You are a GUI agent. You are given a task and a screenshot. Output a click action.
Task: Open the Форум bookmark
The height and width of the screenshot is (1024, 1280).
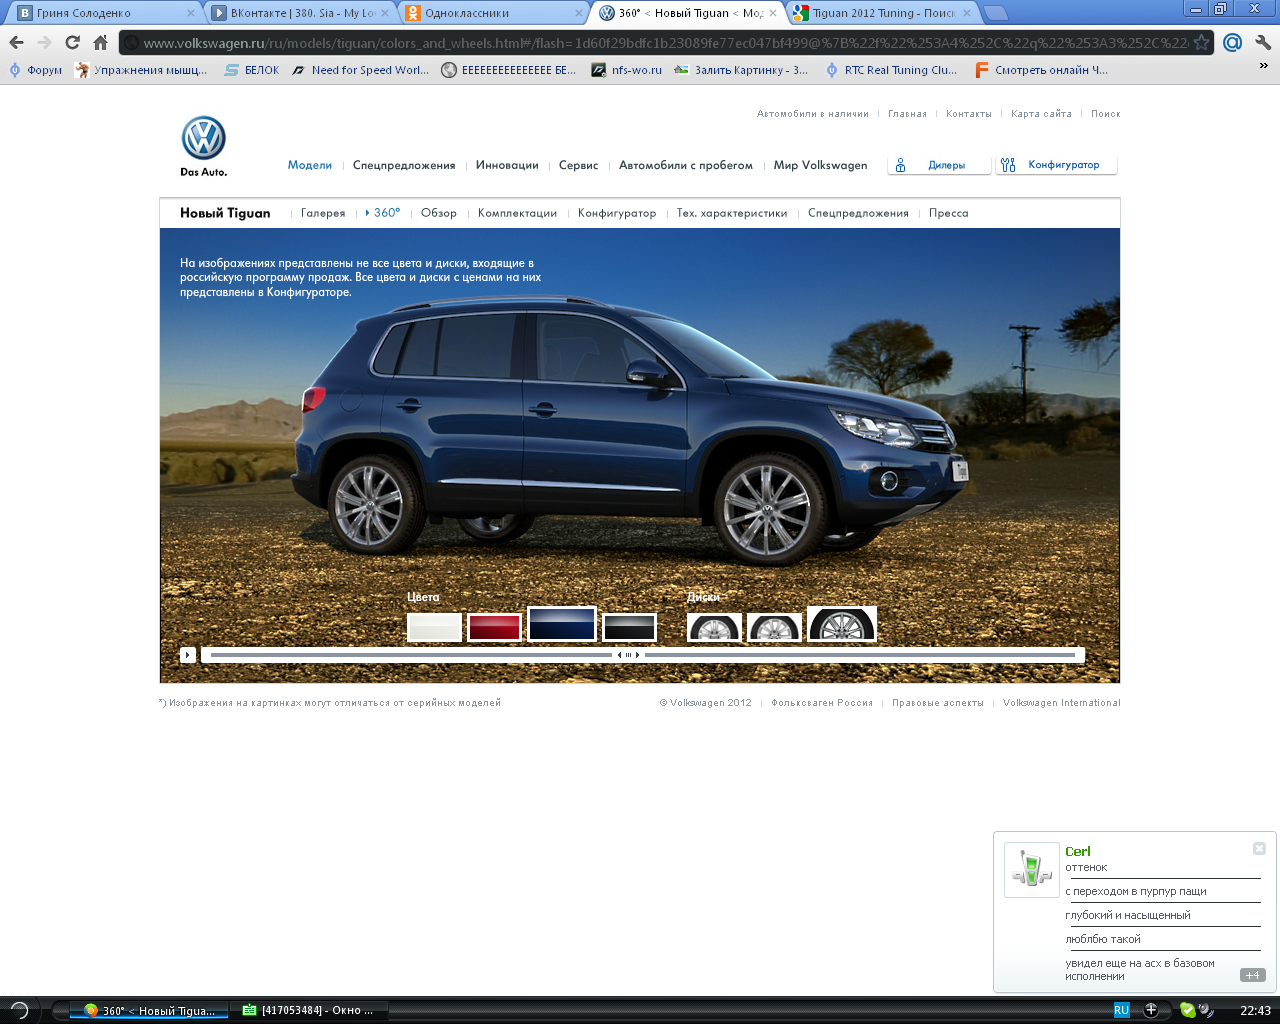click(x=36, y=70)
